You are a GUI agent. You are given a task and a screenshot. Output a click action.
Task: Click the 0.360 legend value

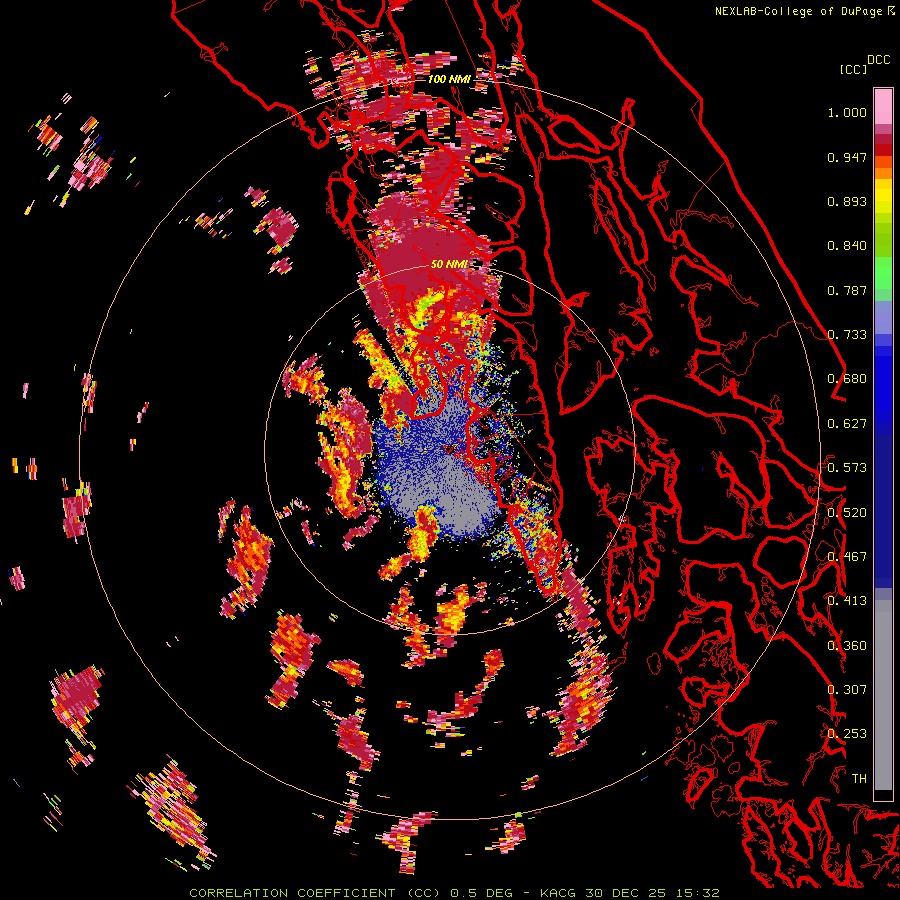(x=847, y=646)
